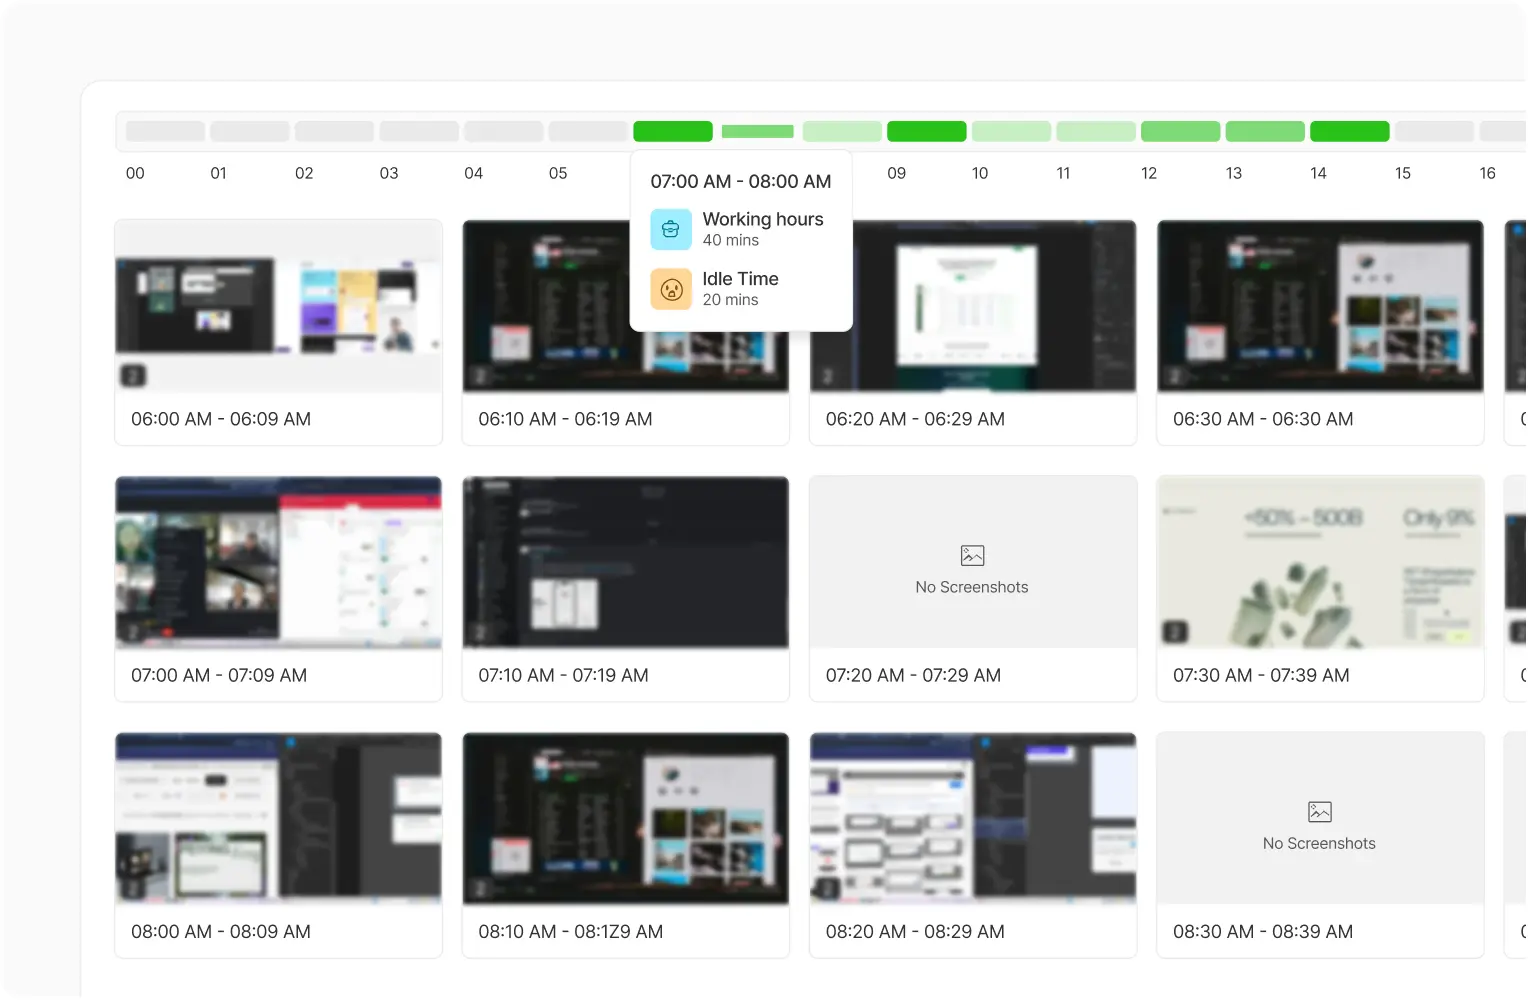The height and width of the screenshot is (1000, 1528).
Task: Click the 08:20 AM - 08:29 AM caption
Action: (x=915, y=931)
